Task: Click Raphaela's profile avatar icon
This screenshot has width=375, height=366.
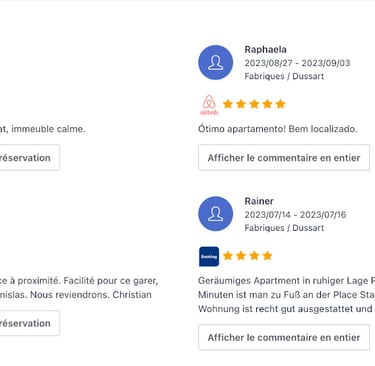Action: pyautogui.click(x=216, y=63)
